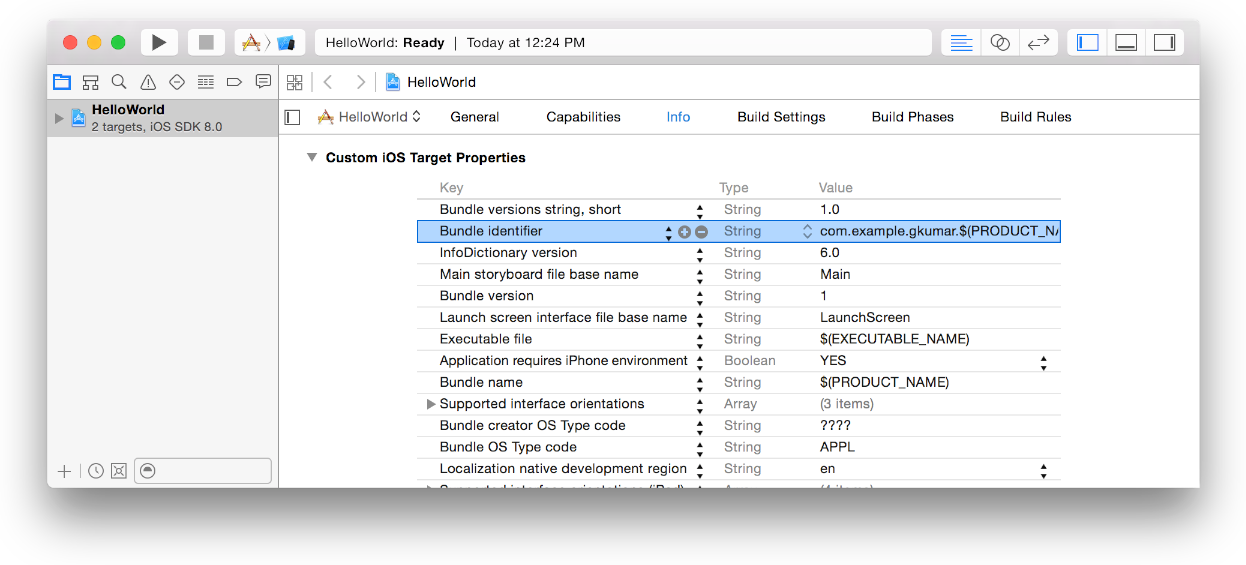Select the Value column header
Image resolution: width=1246 pixels, height=565 pixels.
[836, 188]
